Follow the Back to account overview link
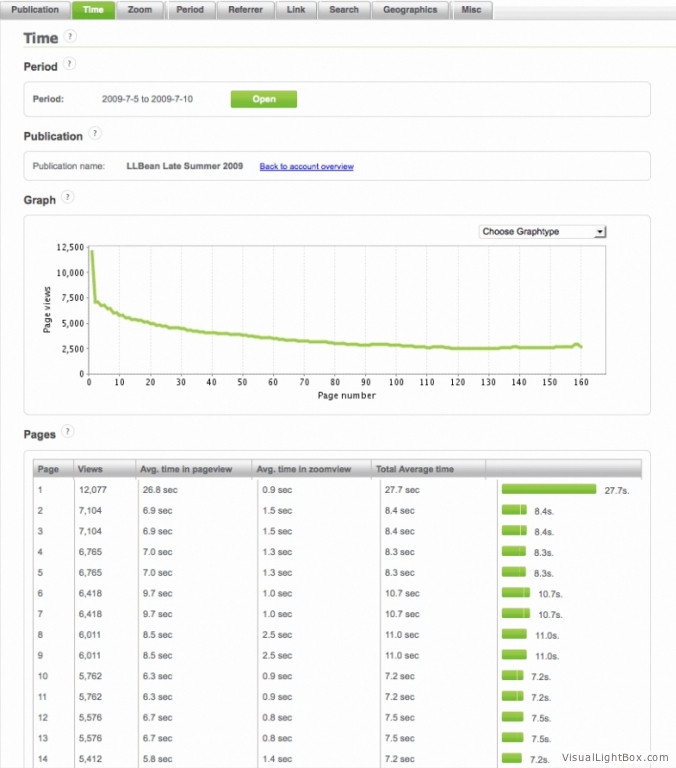This screenshot has width=676, height=768. 306,167
